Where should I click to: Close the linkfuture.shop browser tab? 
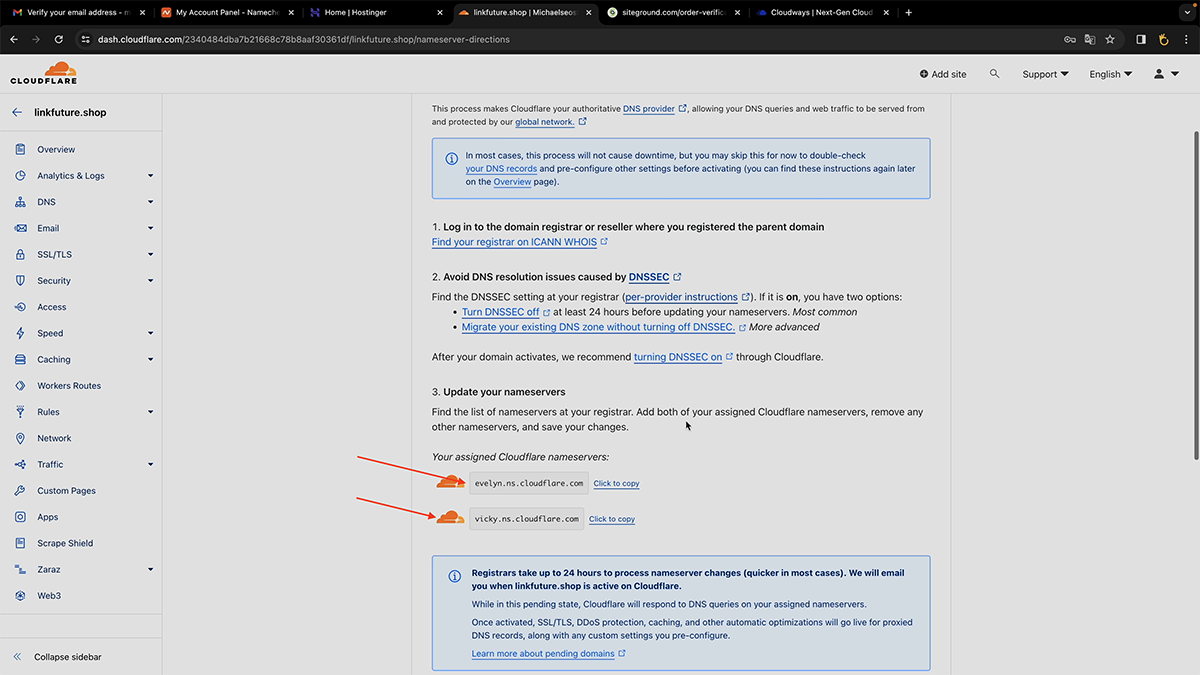[x=588, y=13]
